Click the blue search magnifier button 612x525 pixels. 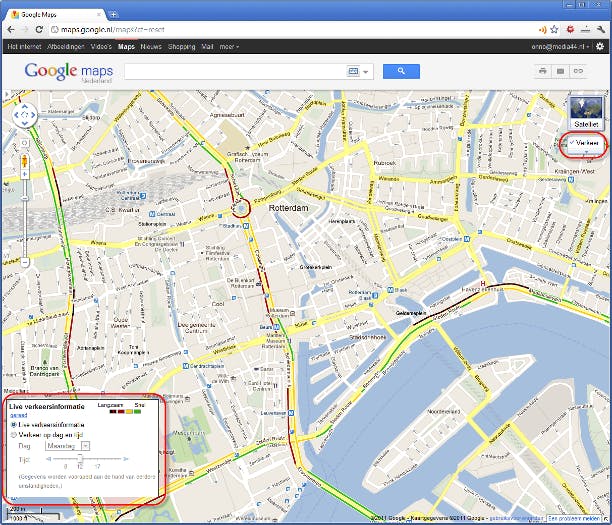click(x=401, y=71)
